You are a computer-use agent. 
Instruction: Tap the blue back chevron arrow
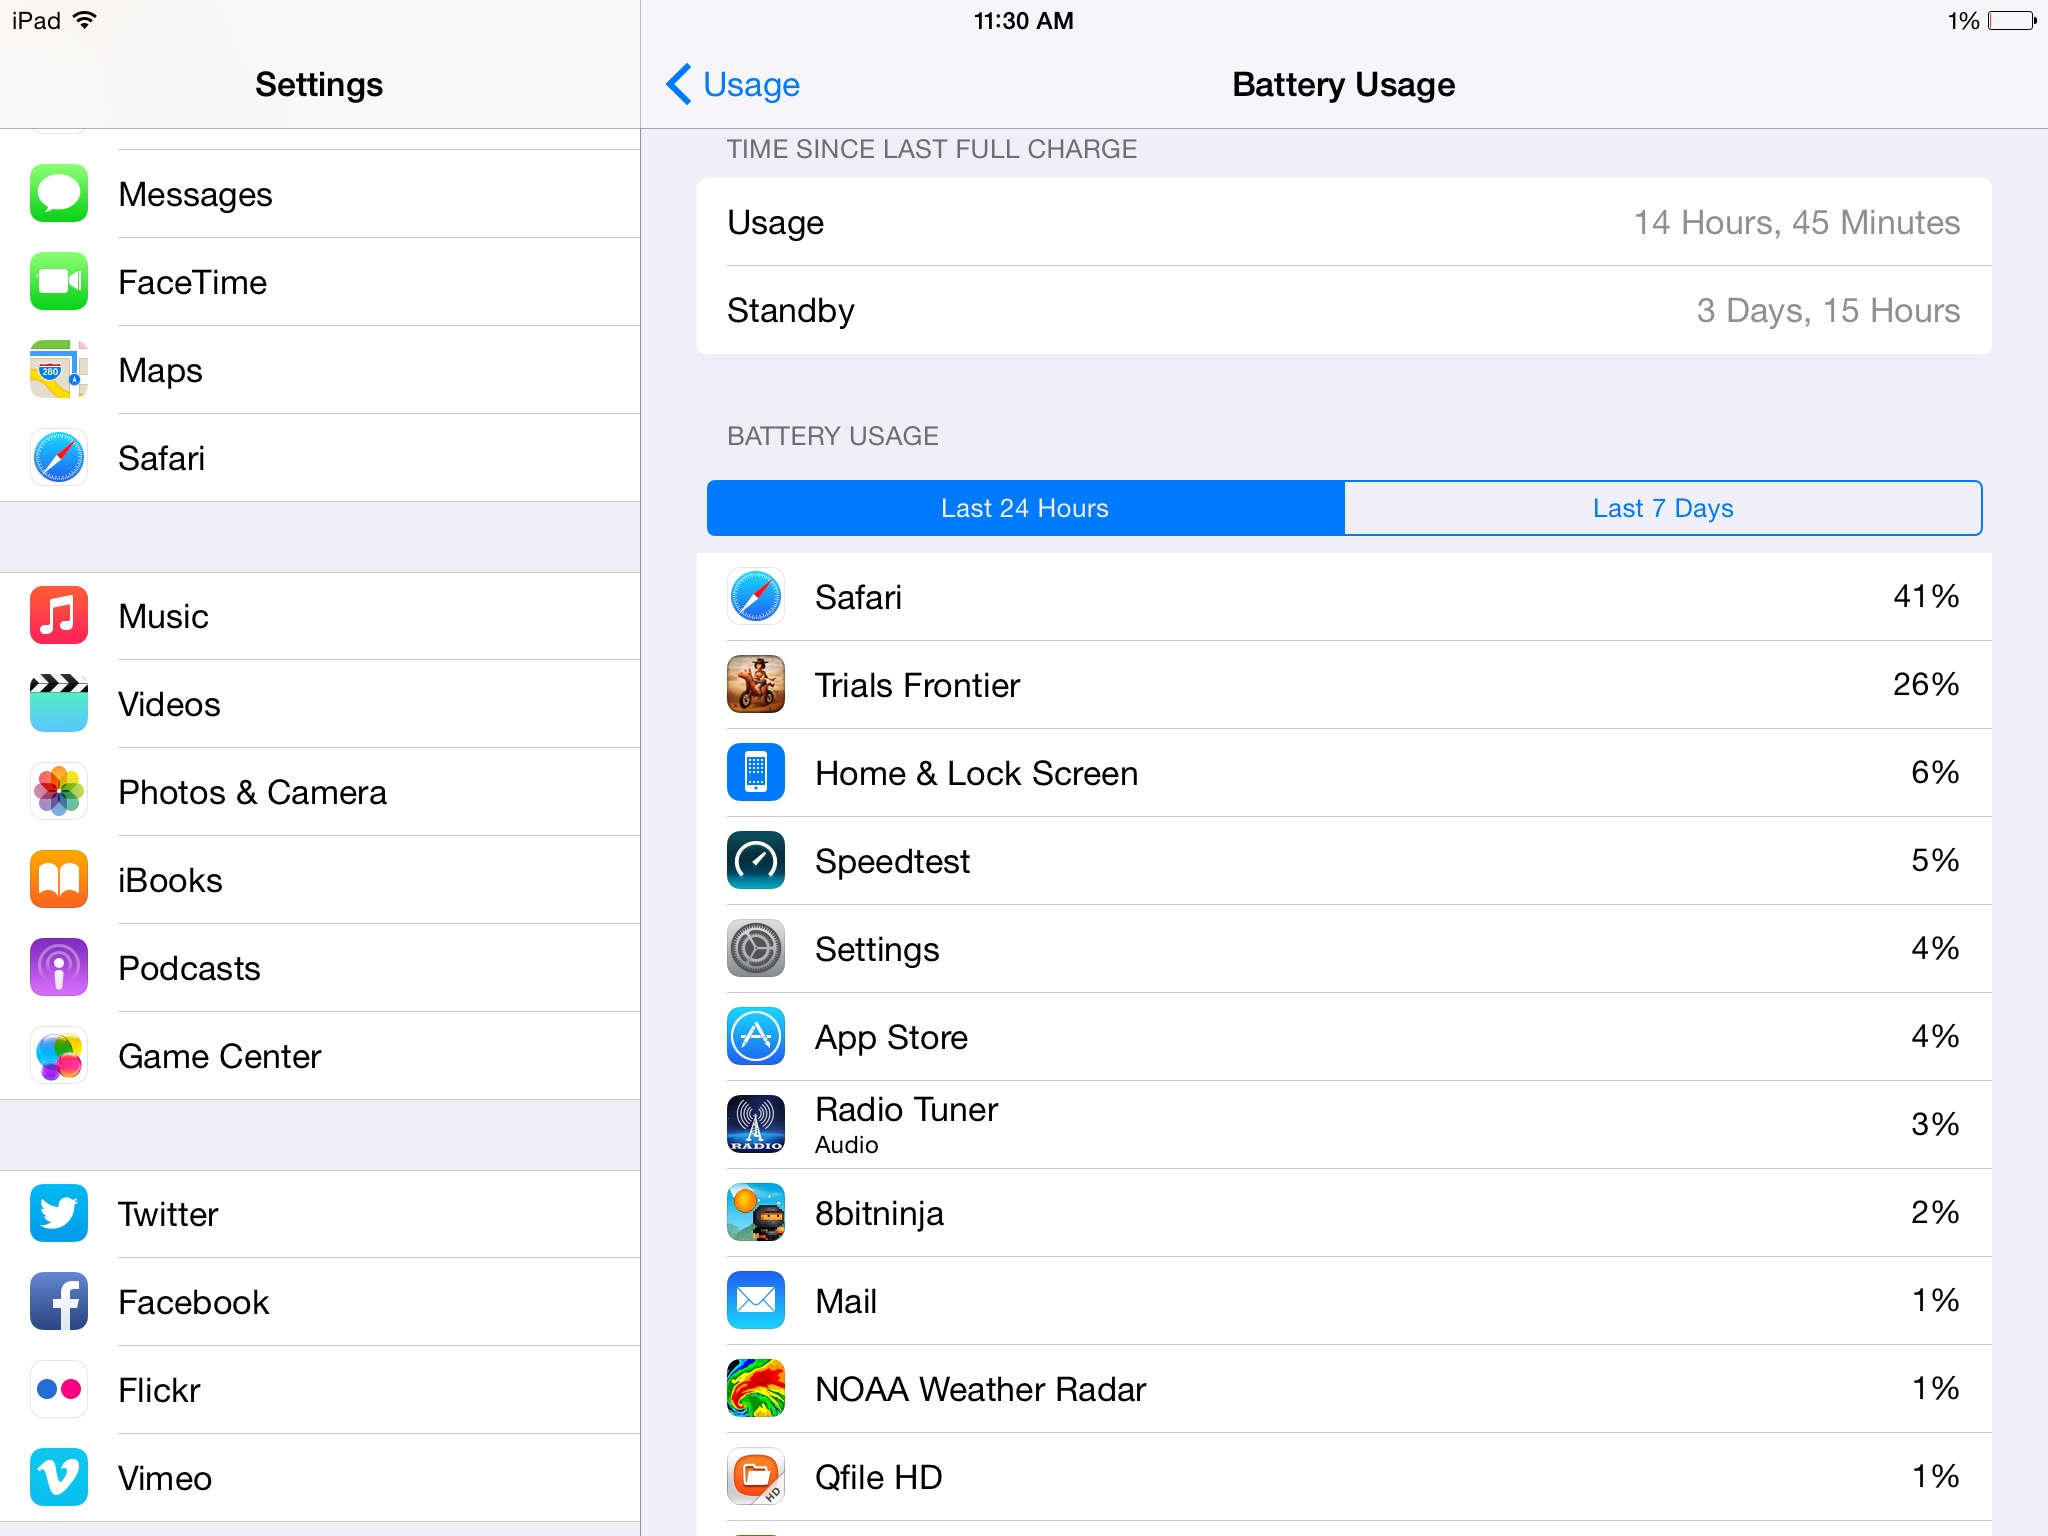tap(679, 85)
